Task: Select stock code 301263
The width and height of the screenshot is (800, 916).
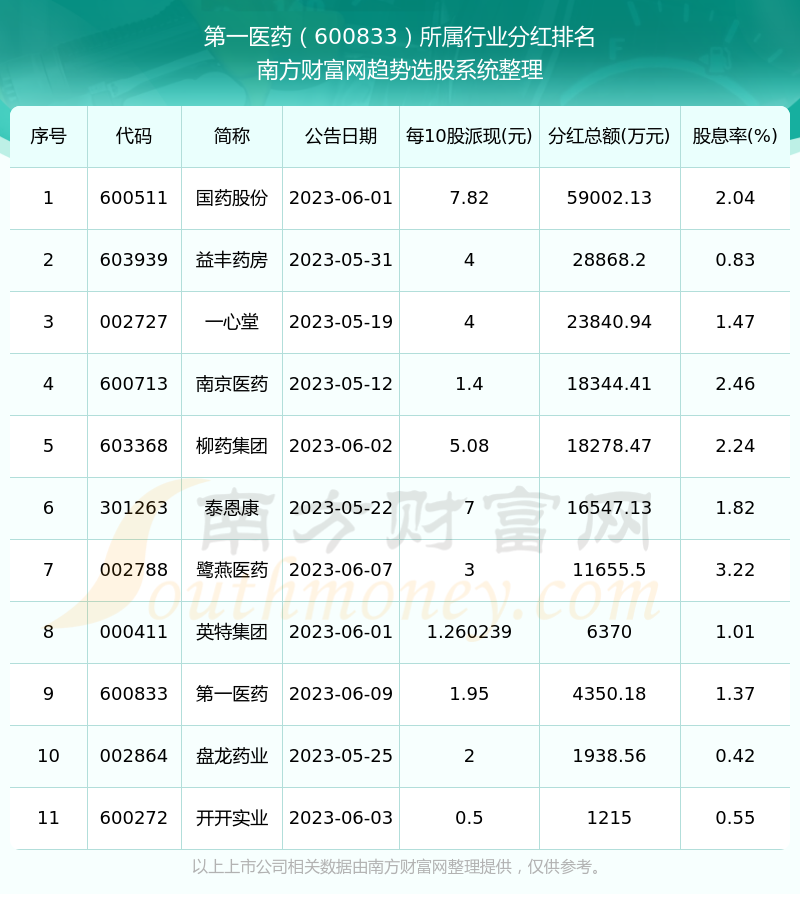Action: point(134,508)
